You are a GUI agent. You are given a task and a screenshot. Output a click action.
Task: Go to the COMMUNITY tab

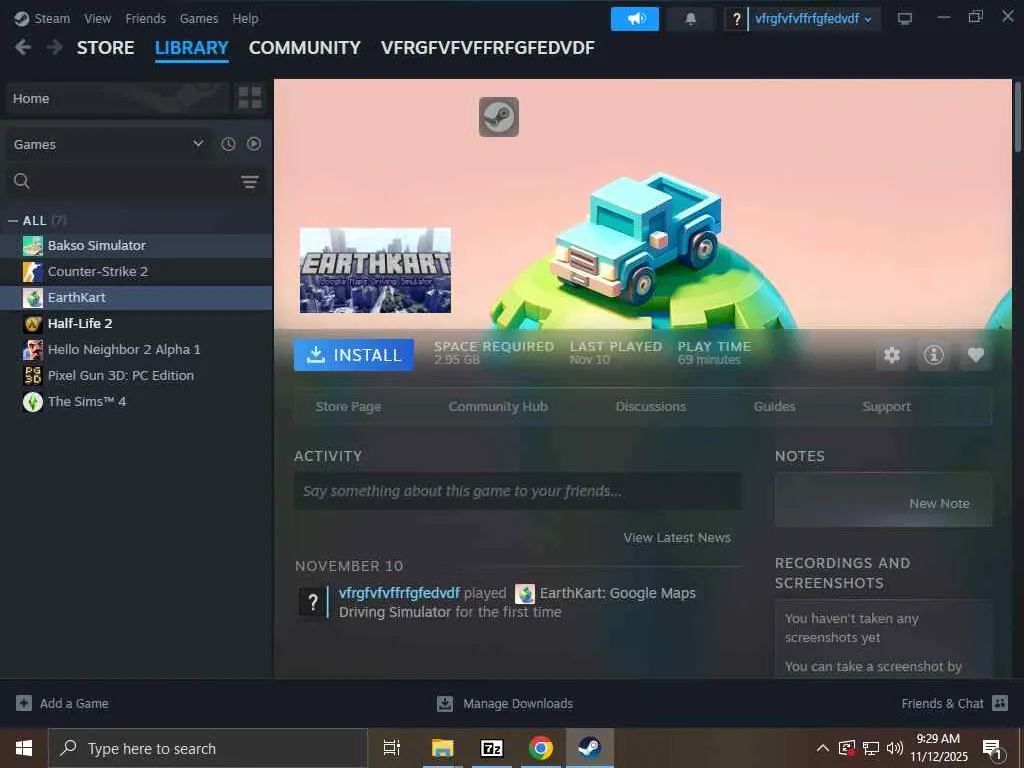pyautogui.click(x=304, y=48)
